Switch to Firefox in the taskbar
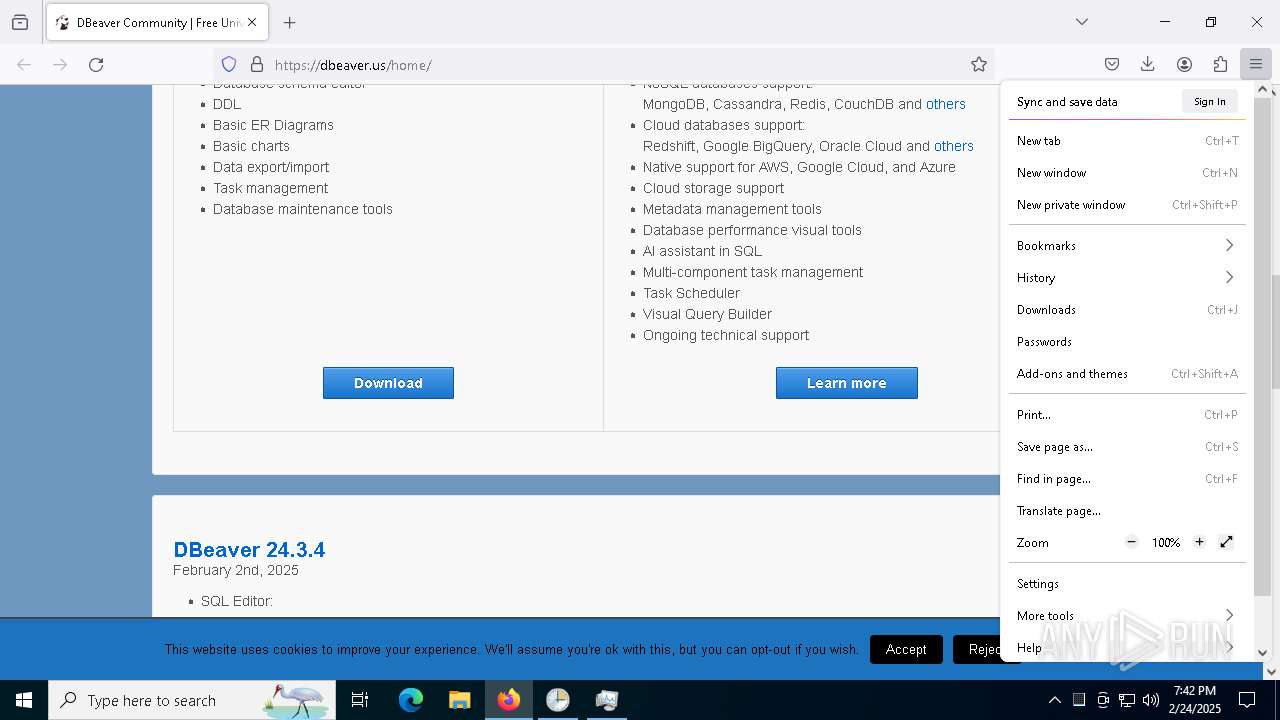The width and height of the screenshot is (1280, 720). pyautogui.click(x=509, y=700)
